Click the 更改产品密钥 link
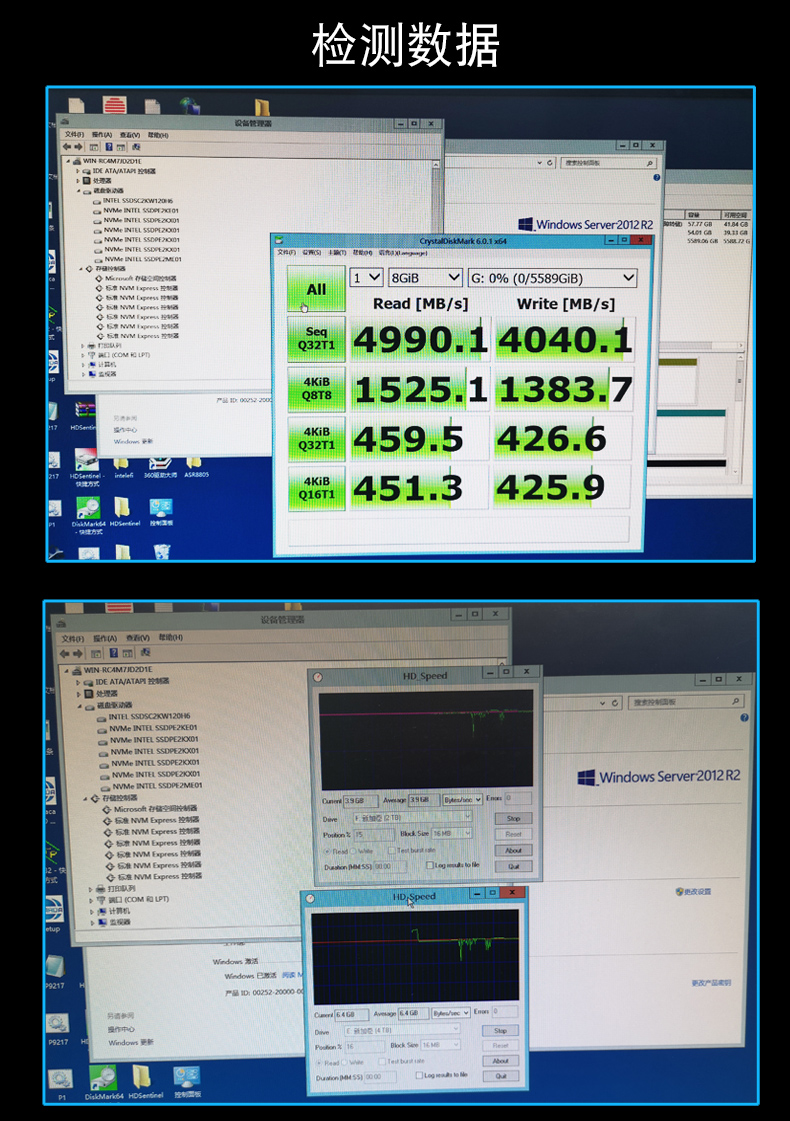This screenshot has height=1121, width=790. (x=711, y=983)
